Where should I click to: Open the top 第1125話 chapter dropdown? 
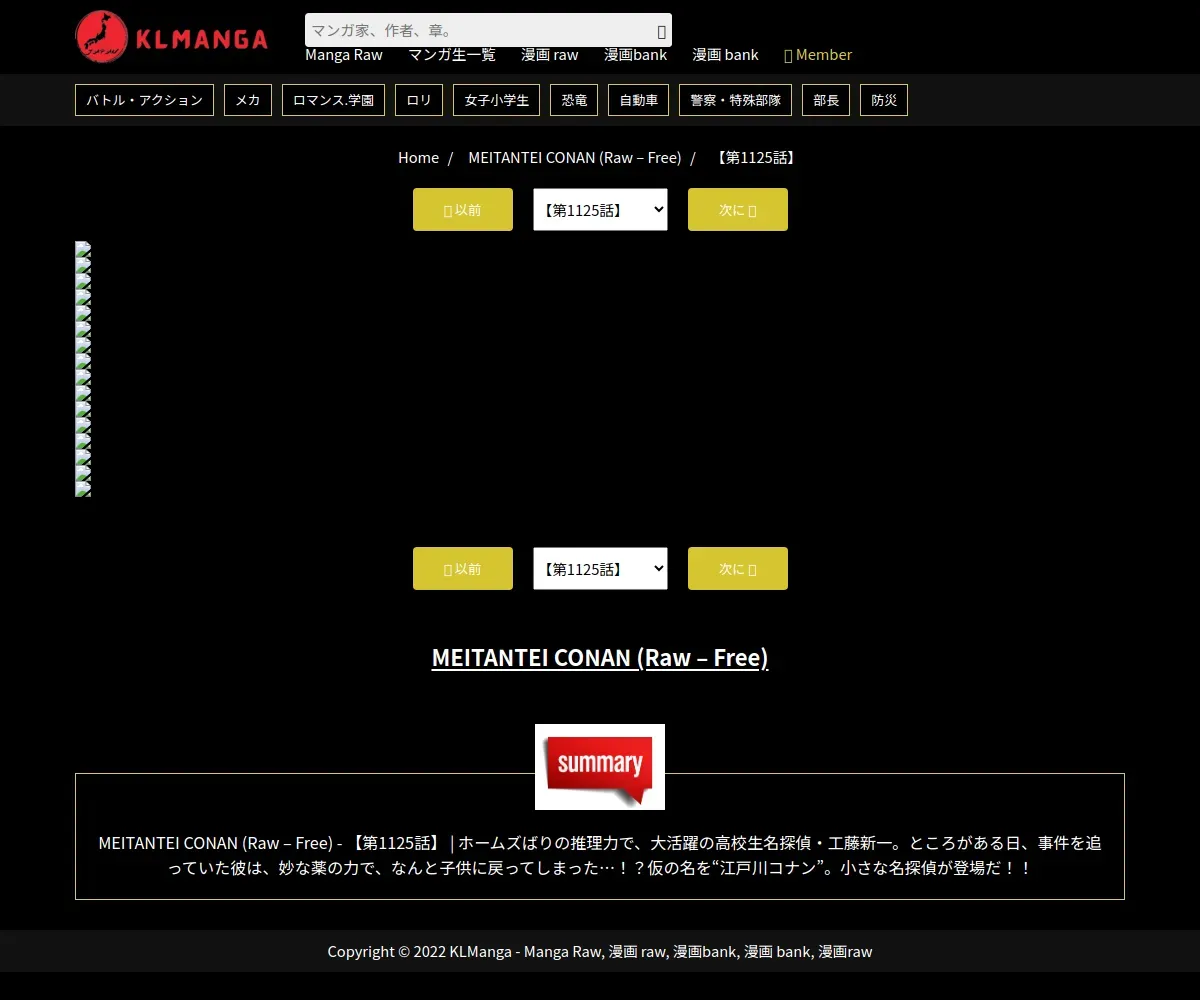(x=600, y=209)
